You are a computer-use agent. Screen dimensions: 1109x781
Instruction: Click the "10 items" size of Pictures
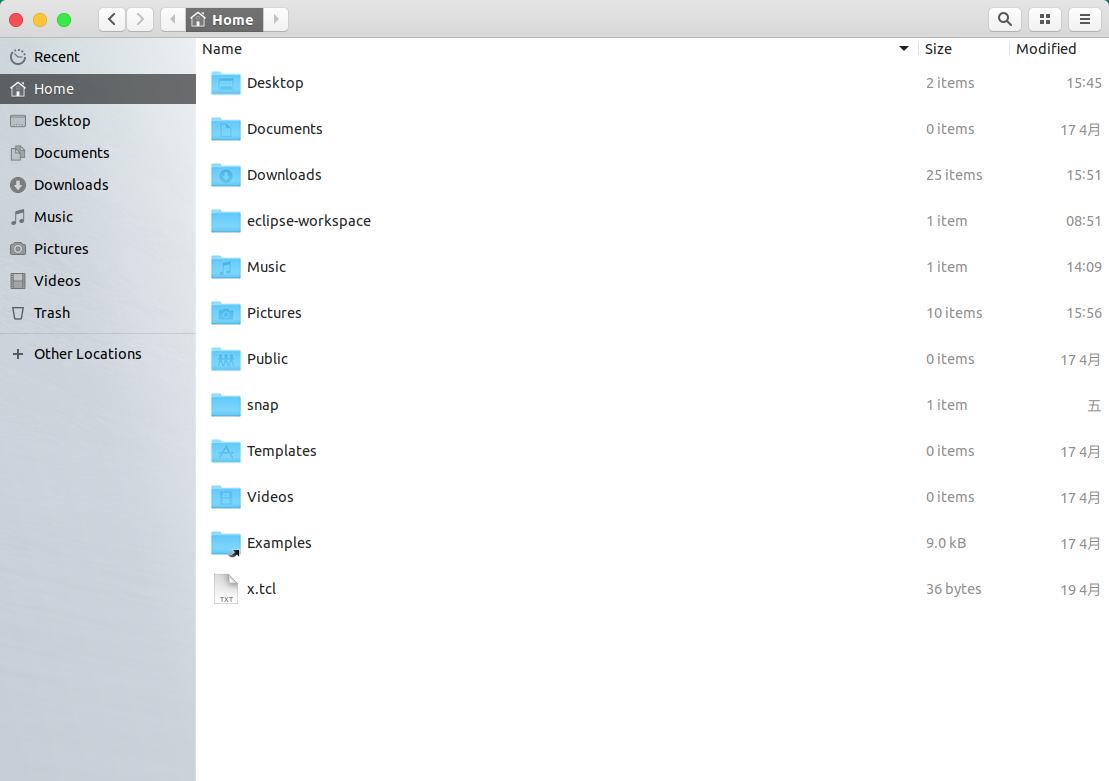point(954,313)
